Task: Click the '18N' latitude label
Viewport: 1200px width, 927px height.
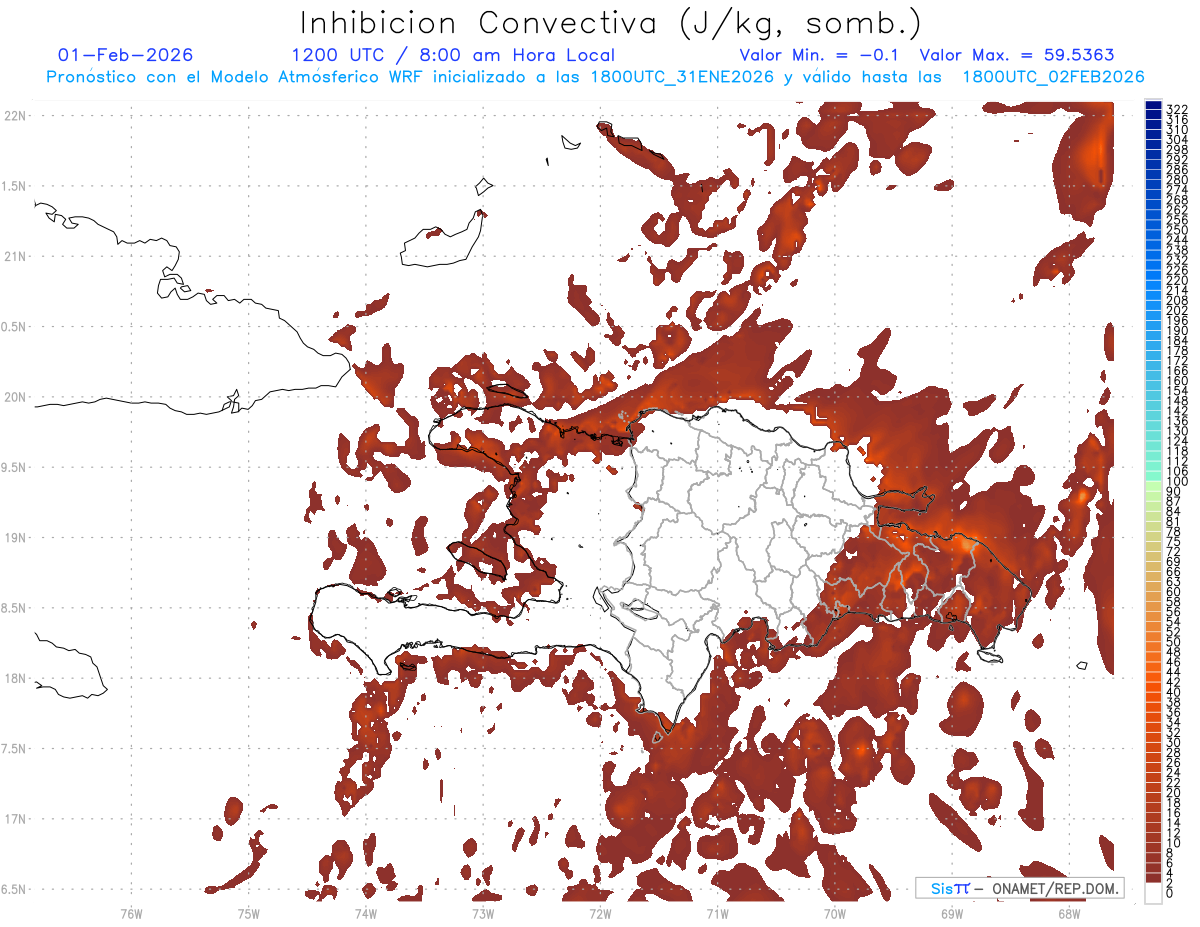Action: coord(15,678)
